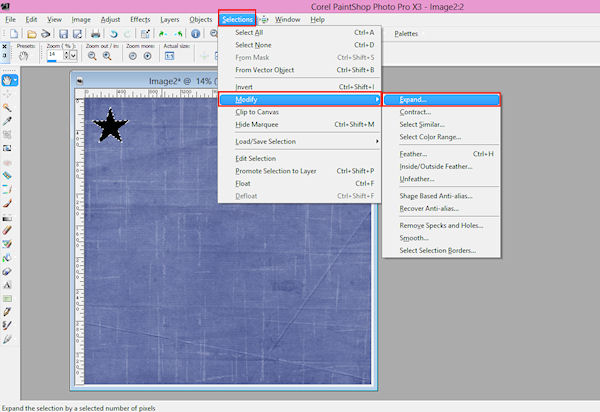
Task: Select the Straighten tool
Action: coord(7,148)
